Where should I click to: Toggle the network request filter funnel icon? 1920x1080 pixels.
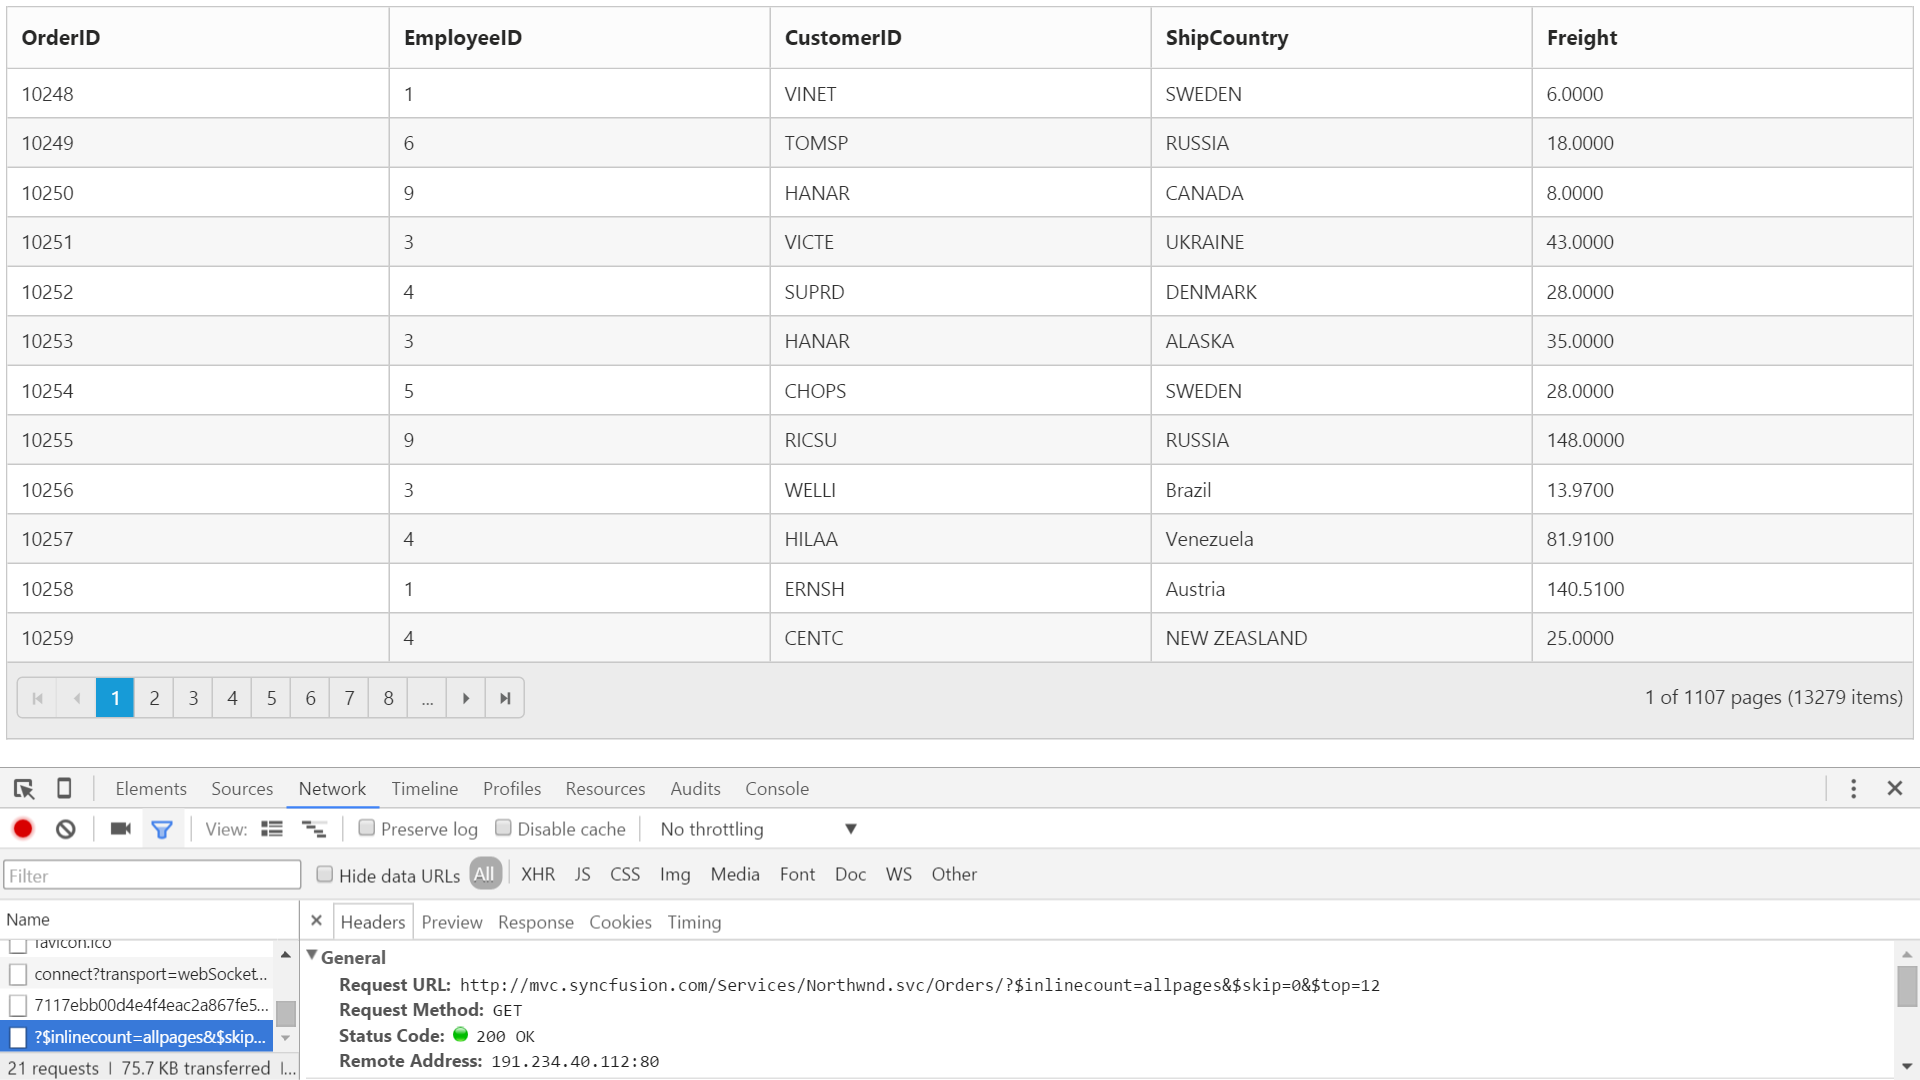(x=162, y=828)
